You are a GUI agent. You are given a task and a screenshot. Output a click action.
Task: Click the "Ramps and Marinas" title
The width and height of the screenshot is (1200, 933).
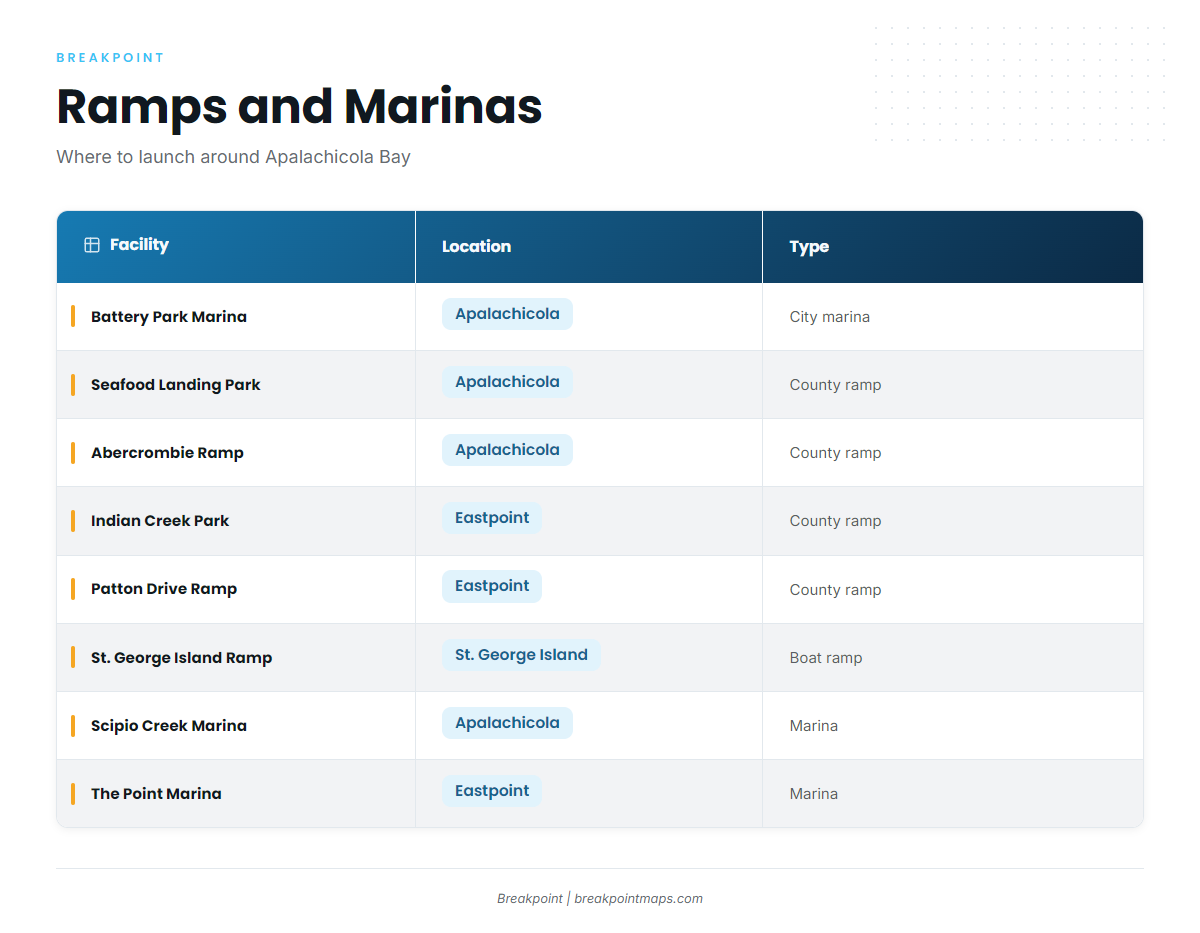click(299, 106)
